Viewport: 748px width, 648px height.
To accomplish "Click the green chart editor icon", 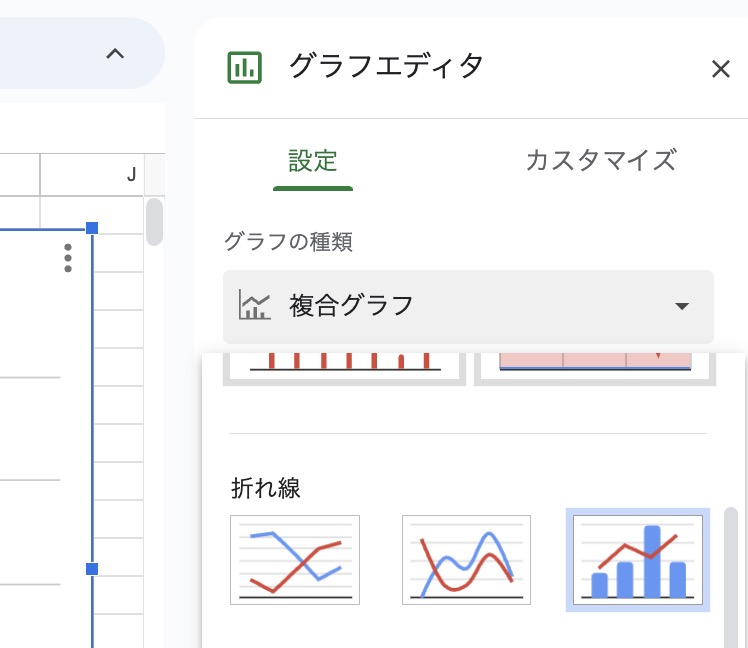I will coord(244,68).
